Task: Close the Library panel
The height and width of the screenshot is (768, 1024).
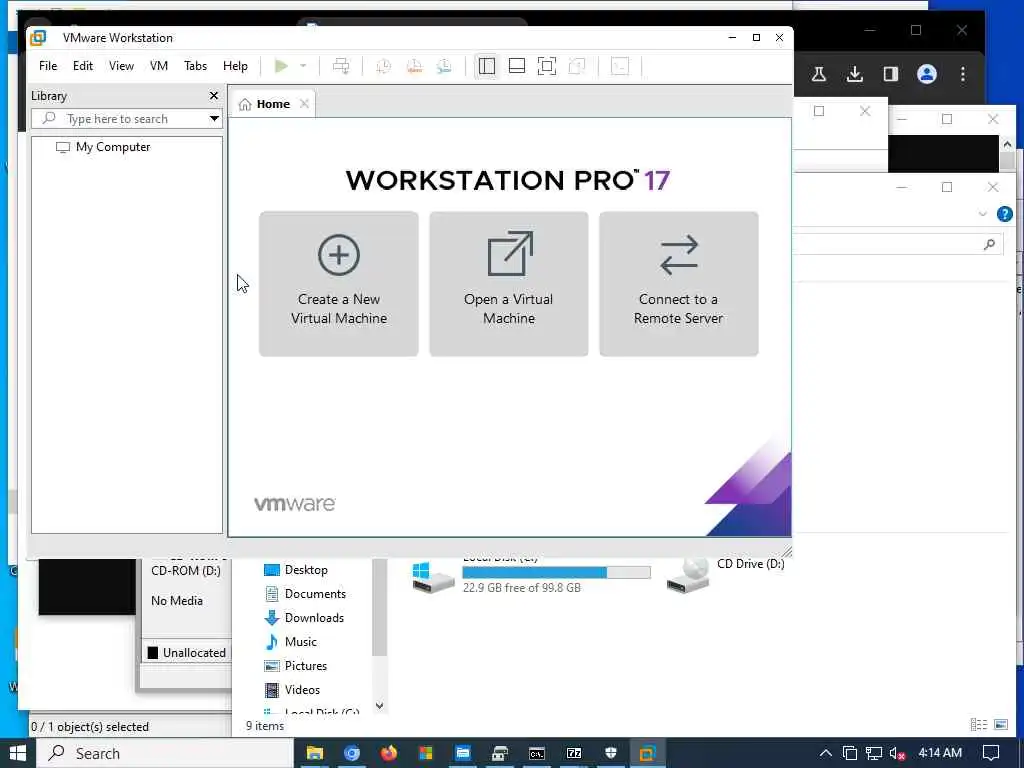Action: [x=214, y=96]
